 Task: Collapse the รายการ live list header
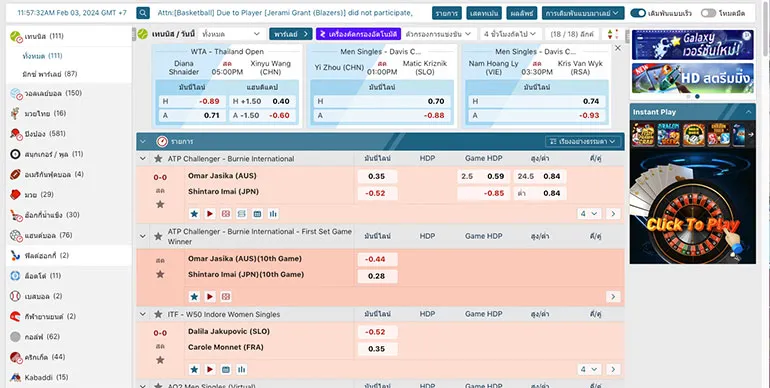(x=143, y=141)
